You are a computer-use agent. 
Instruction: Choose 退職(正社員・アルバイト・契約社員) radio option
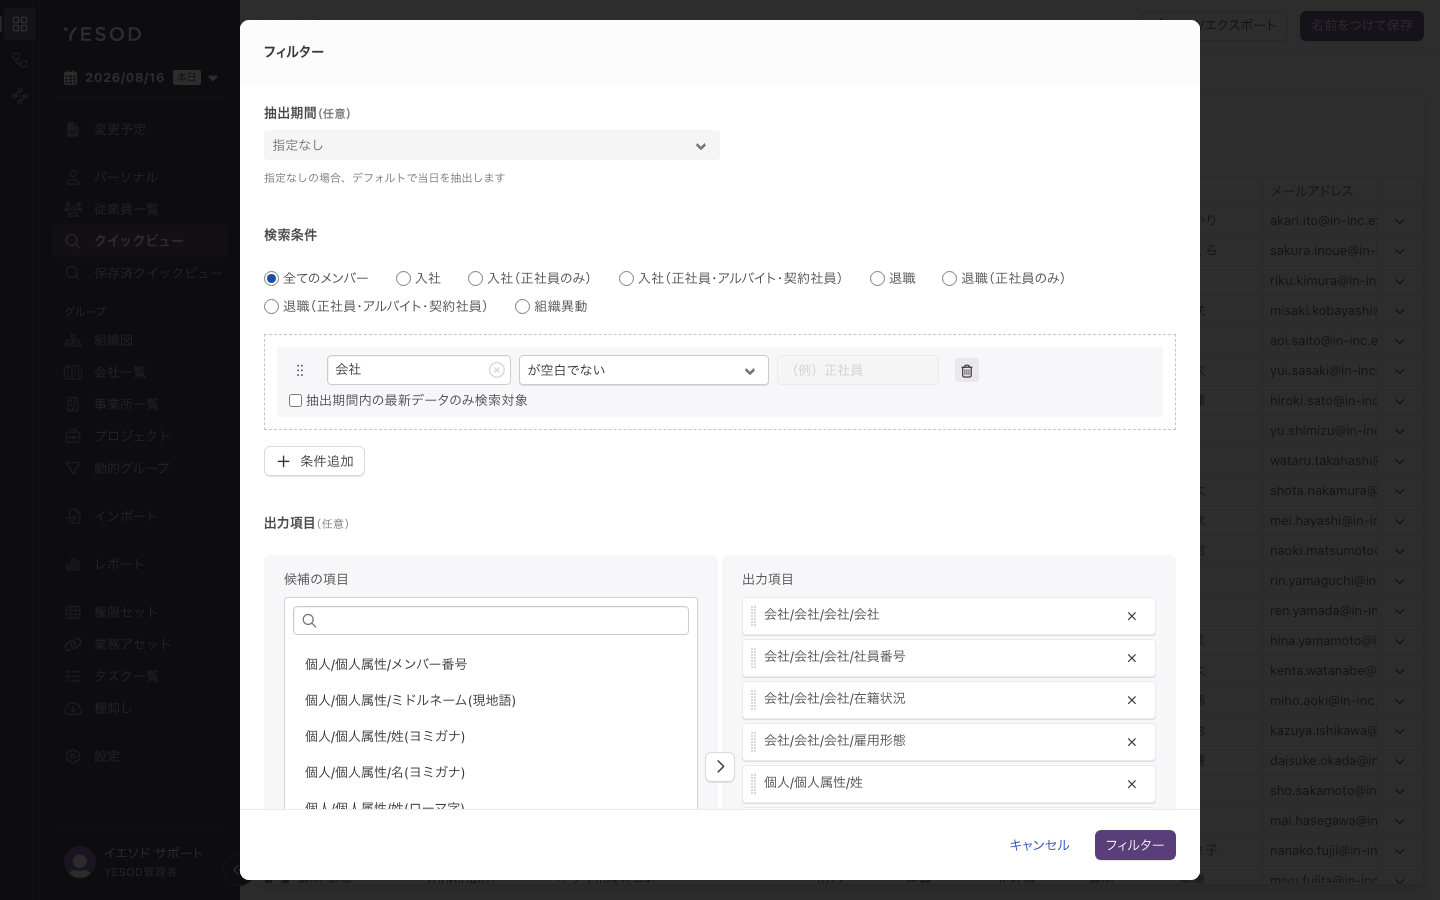coord(271,306)
